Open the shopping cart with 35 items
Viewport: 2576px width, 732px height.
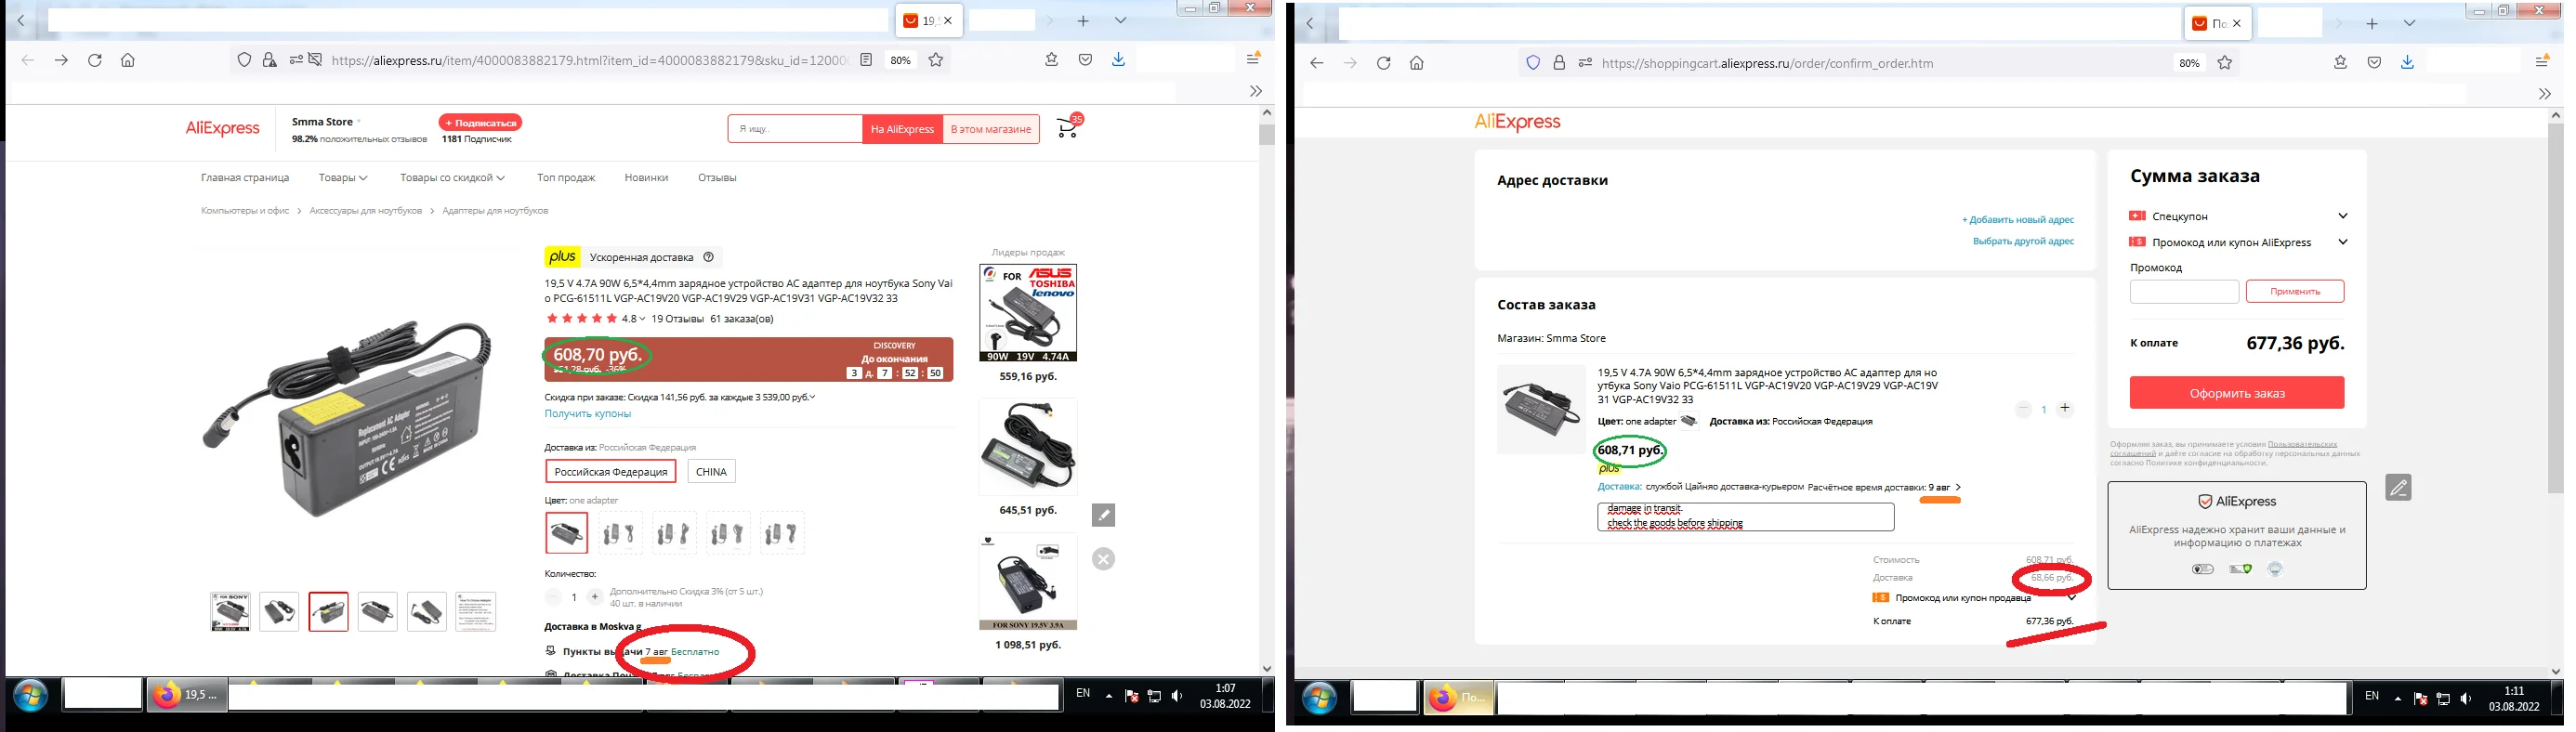1069,126
